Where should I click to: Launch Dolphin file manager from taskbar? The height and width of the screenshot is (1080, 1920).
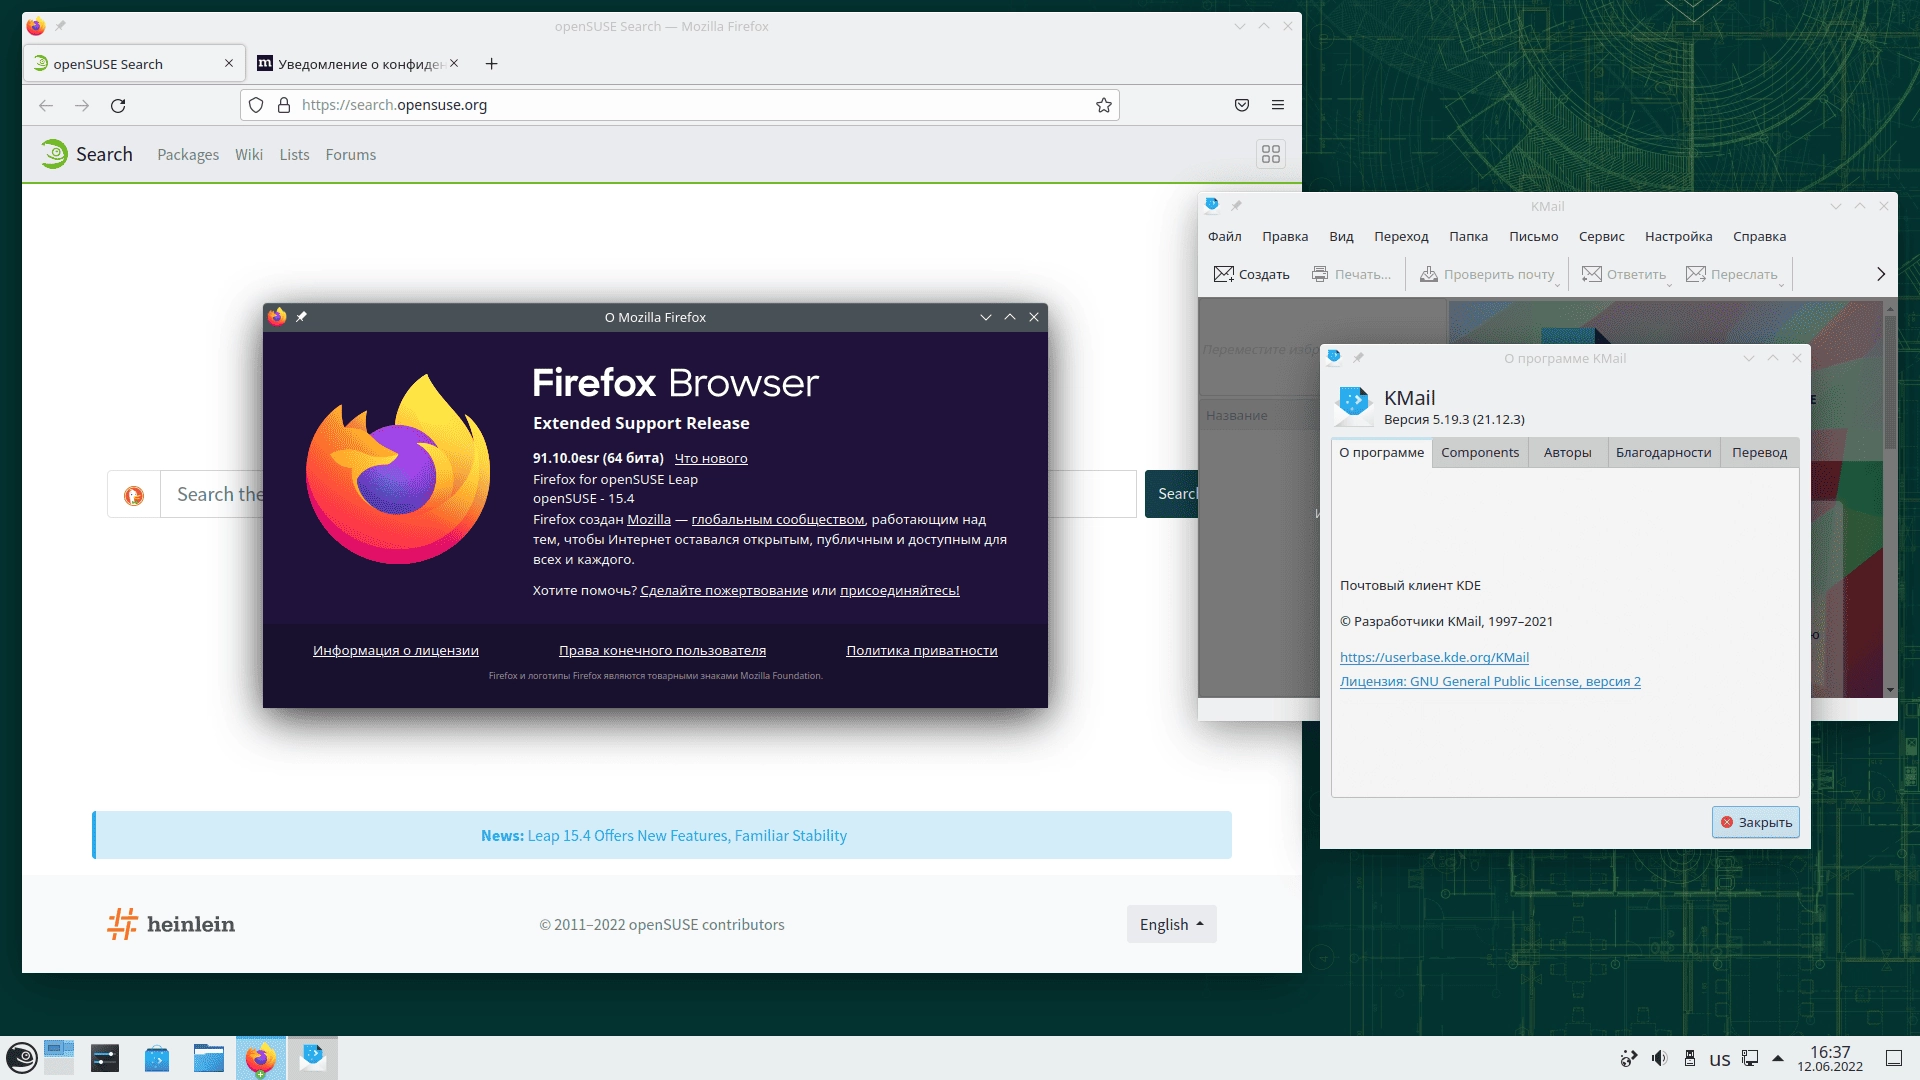(x=208, y=1058)
